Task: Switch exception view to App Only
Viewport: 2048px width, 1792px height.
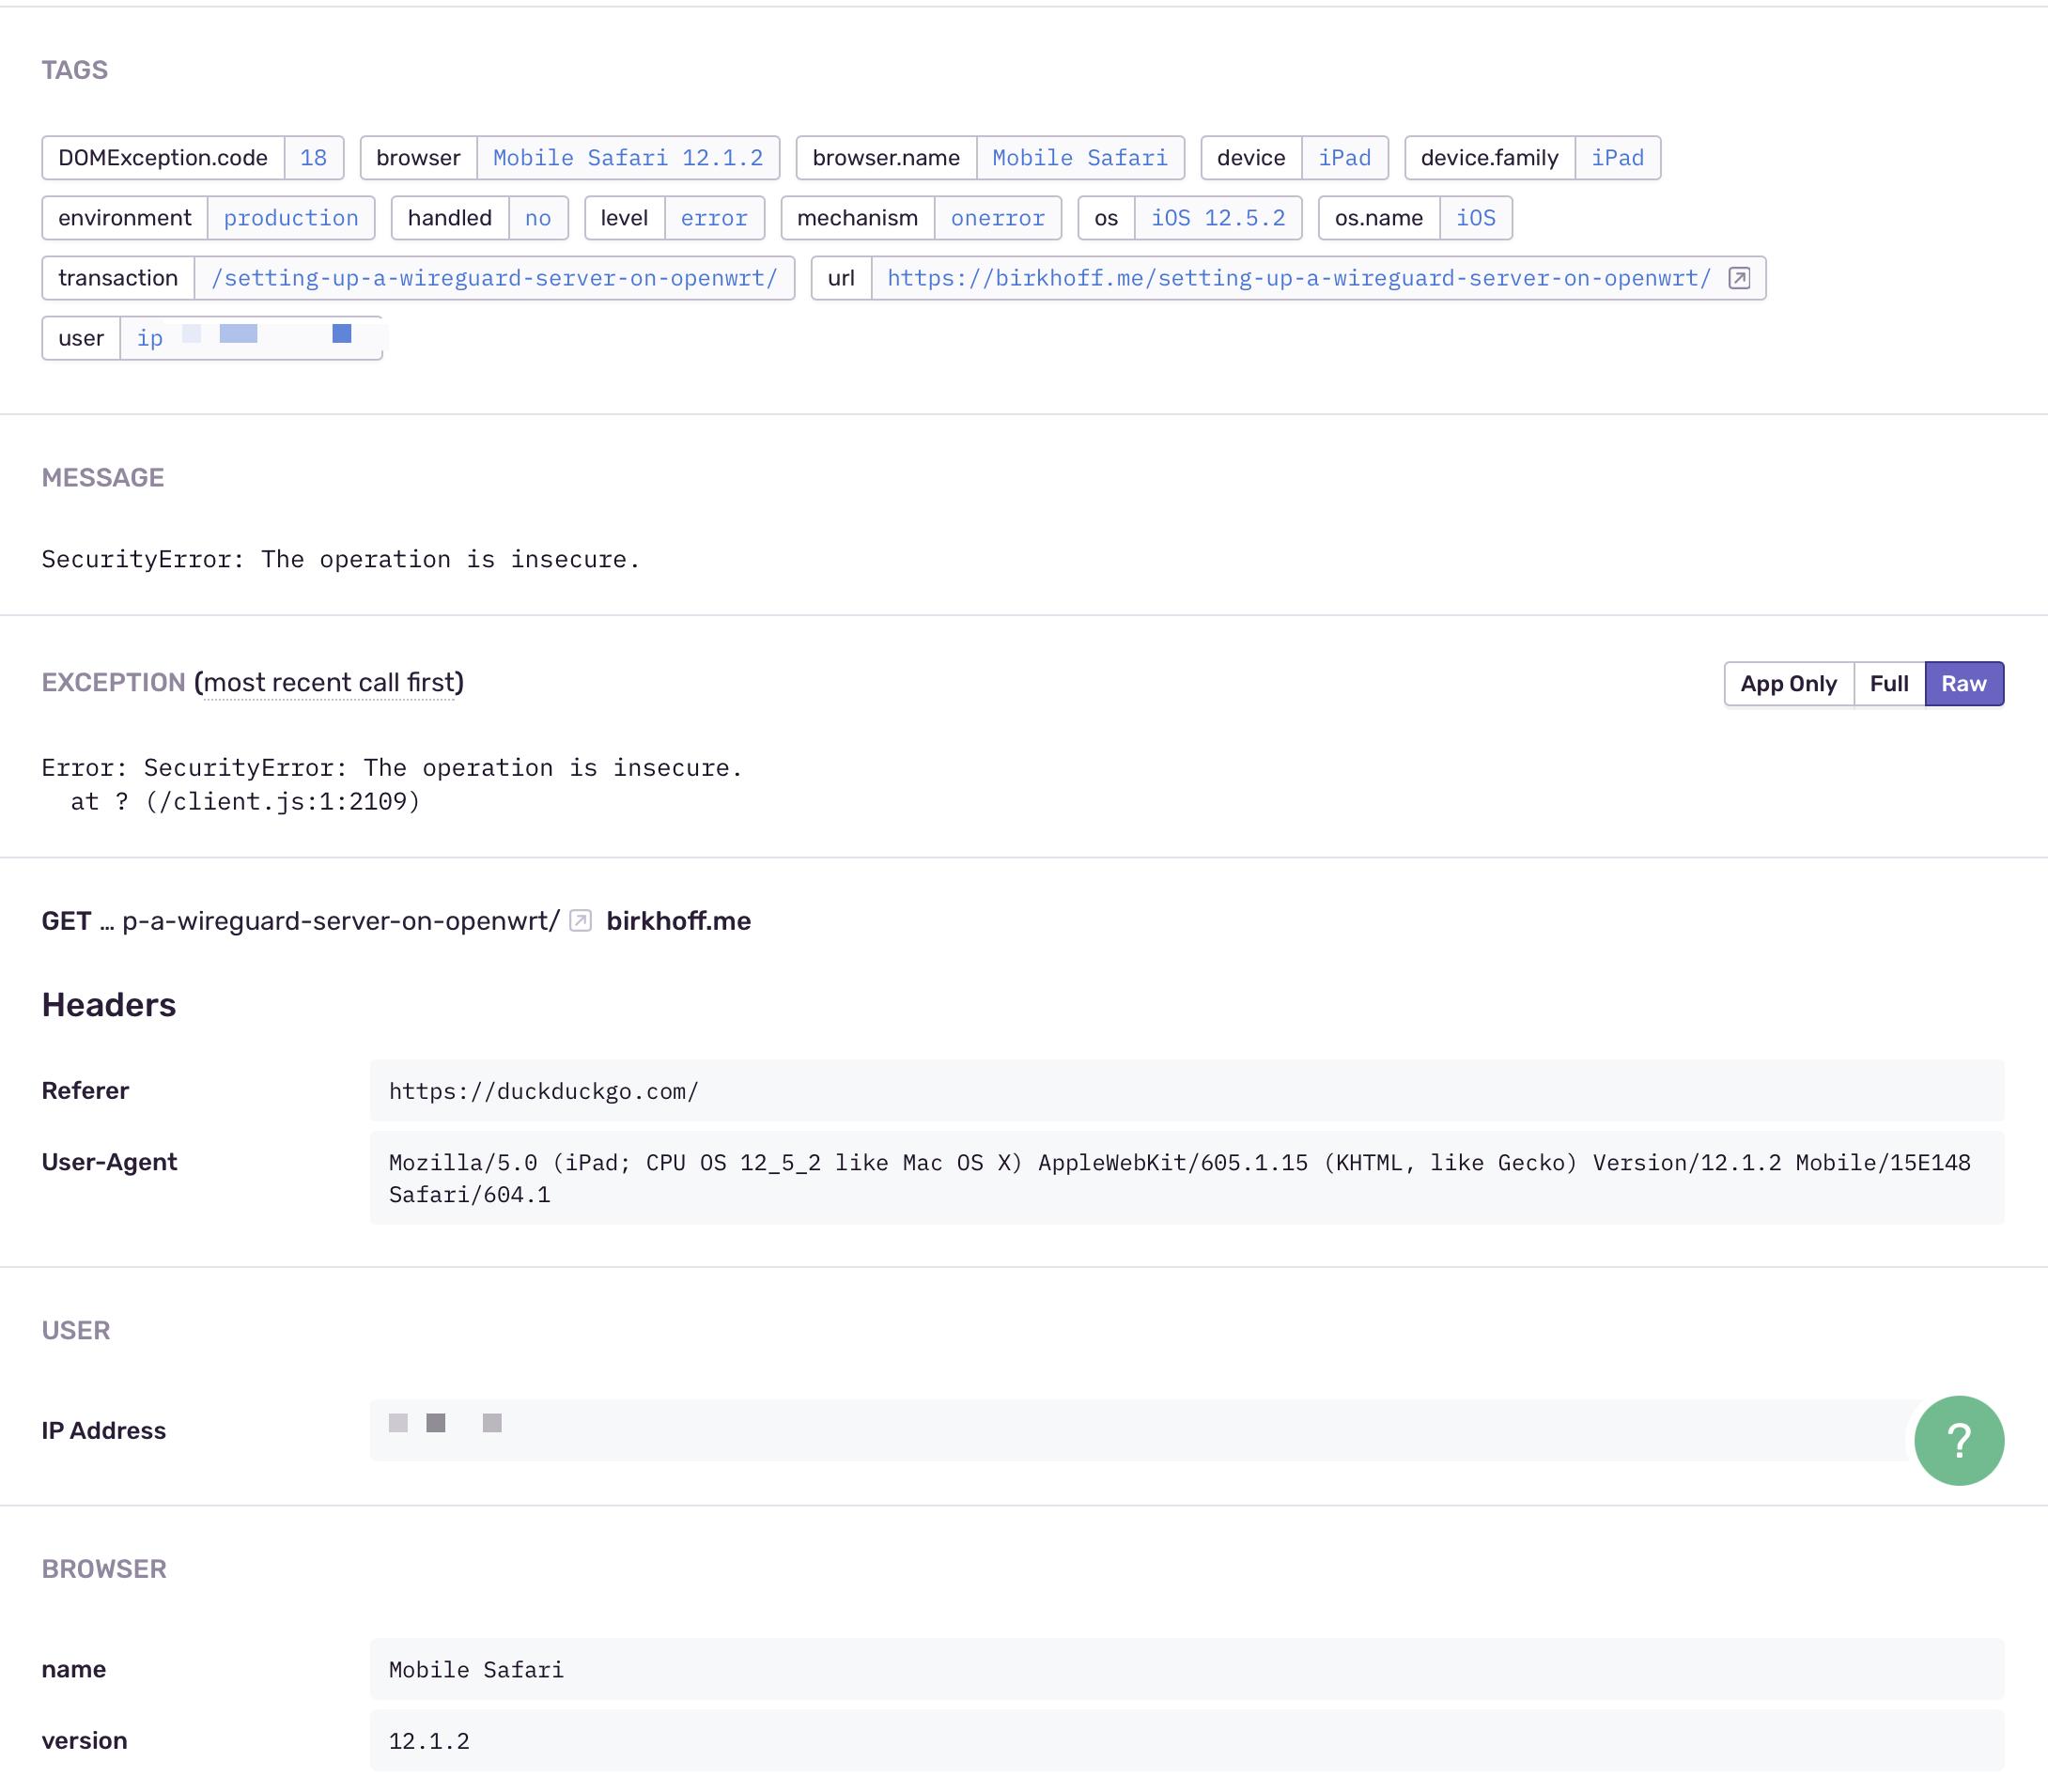Action: [x=1788, y=684]
